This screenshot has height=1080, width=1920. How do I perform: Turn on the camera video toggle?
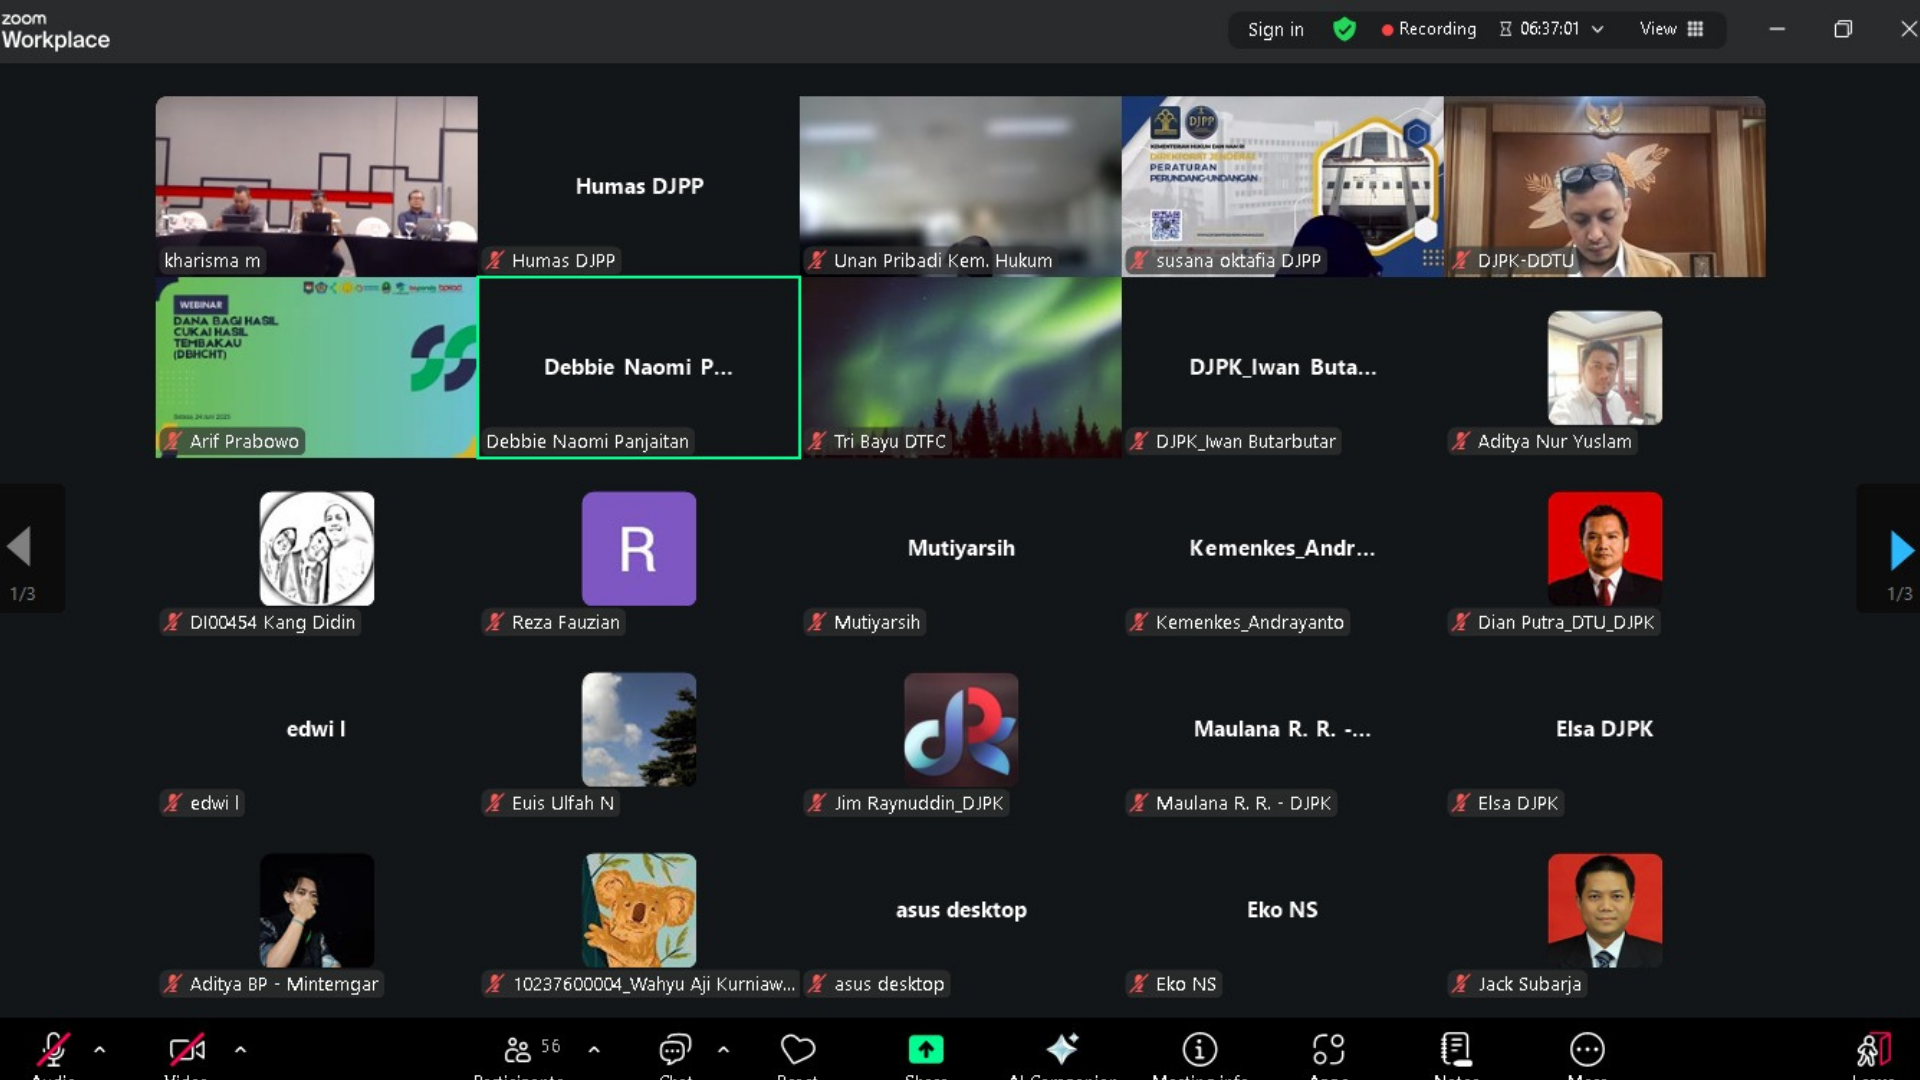coord(186,1049)
